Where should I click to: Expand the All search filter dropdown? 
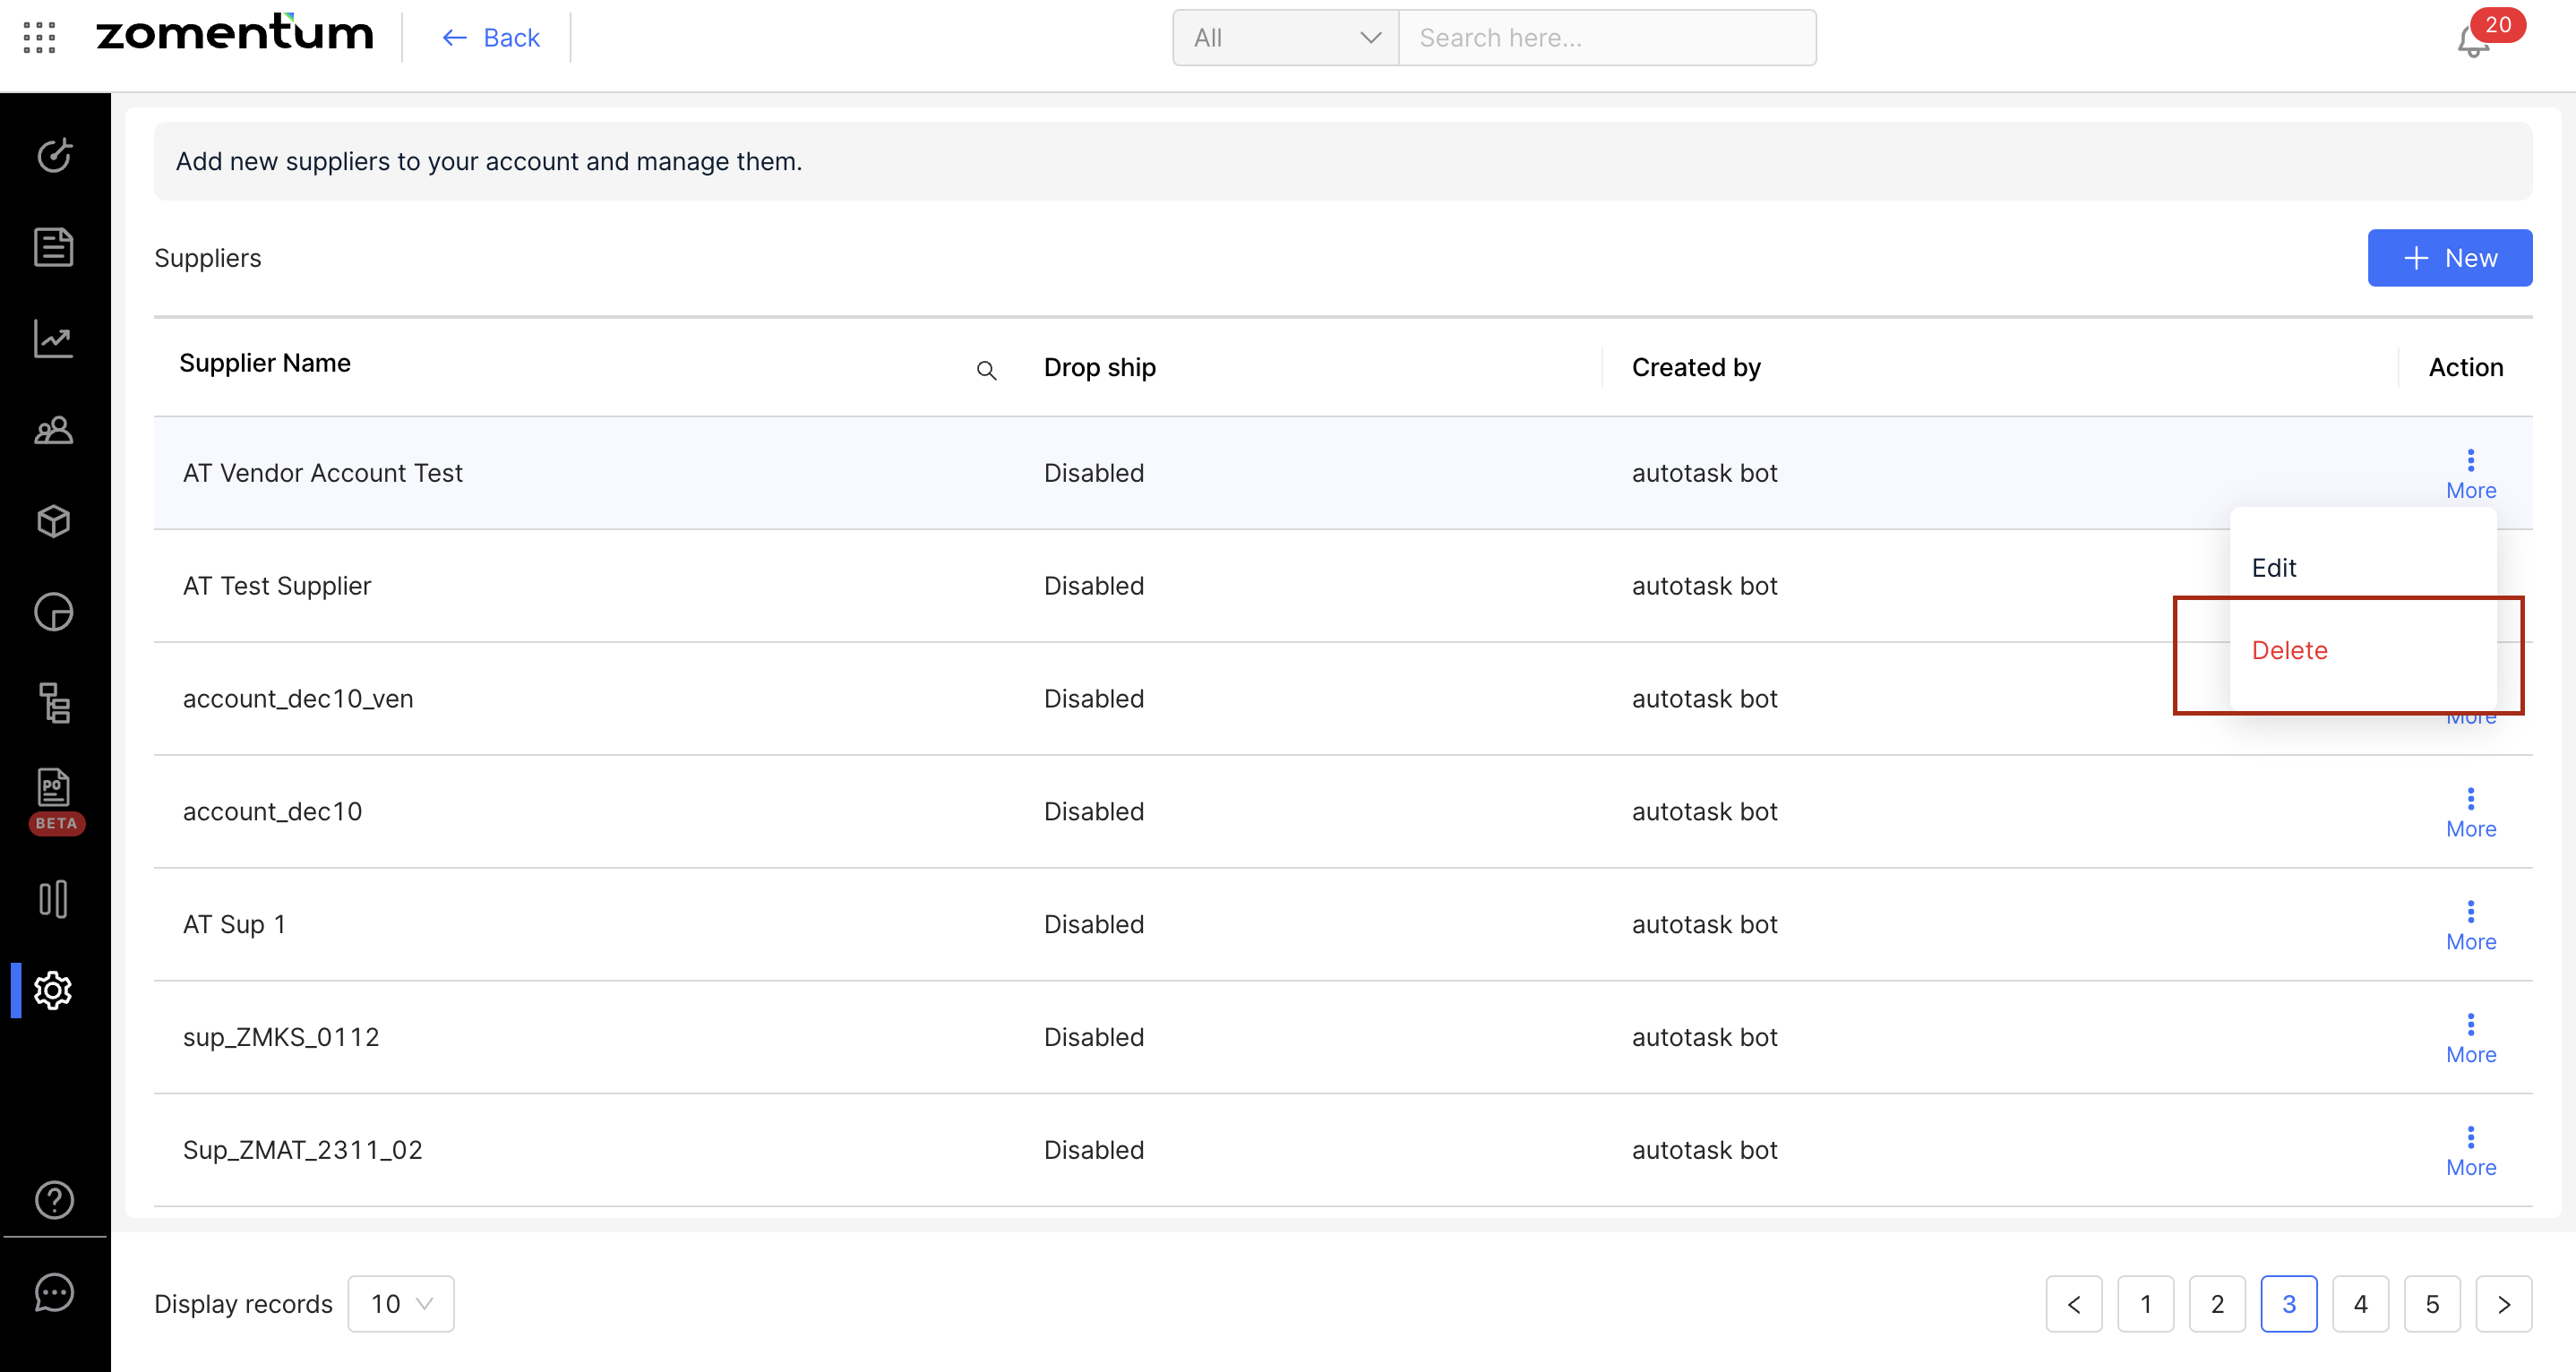pyautogui.click(x=1285, y=38)
